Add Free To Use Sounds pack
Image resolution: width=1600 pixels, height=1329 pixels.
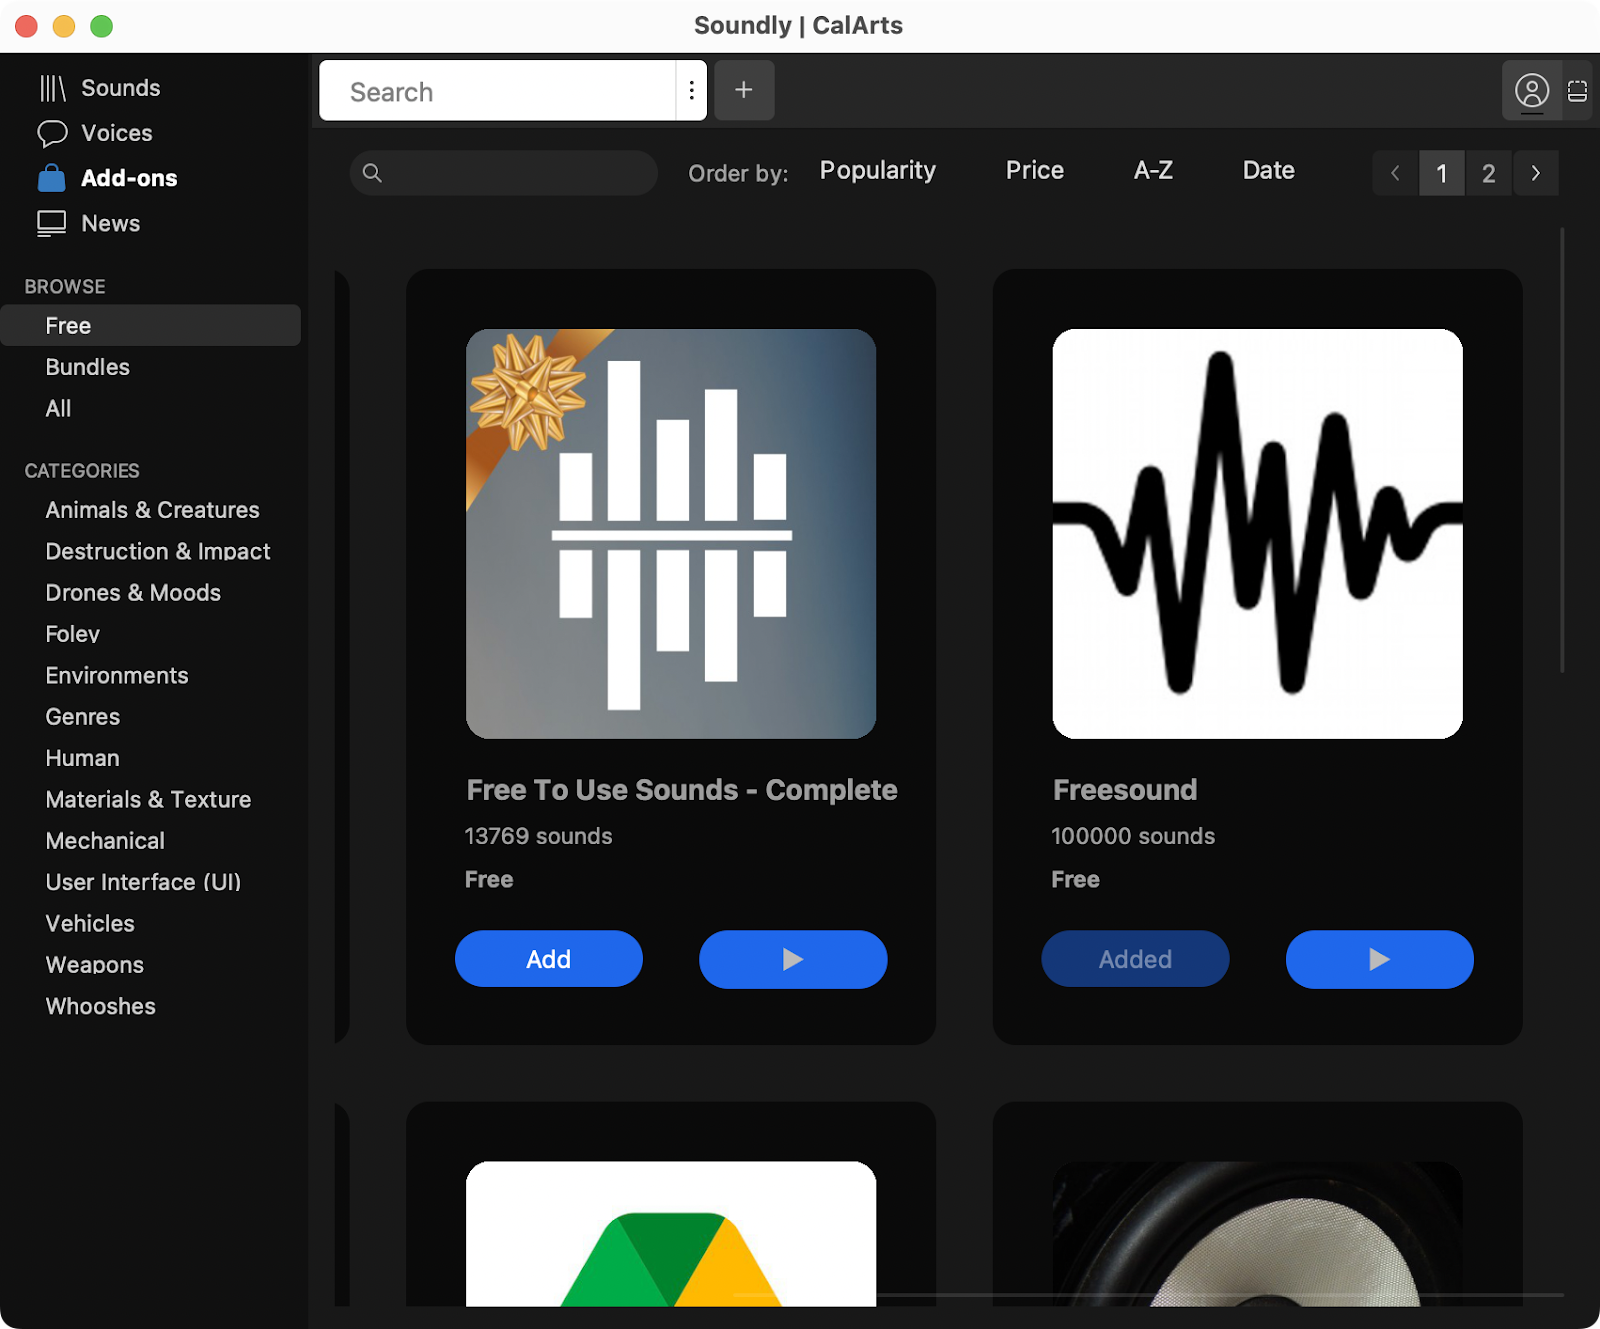click(549, 959)
